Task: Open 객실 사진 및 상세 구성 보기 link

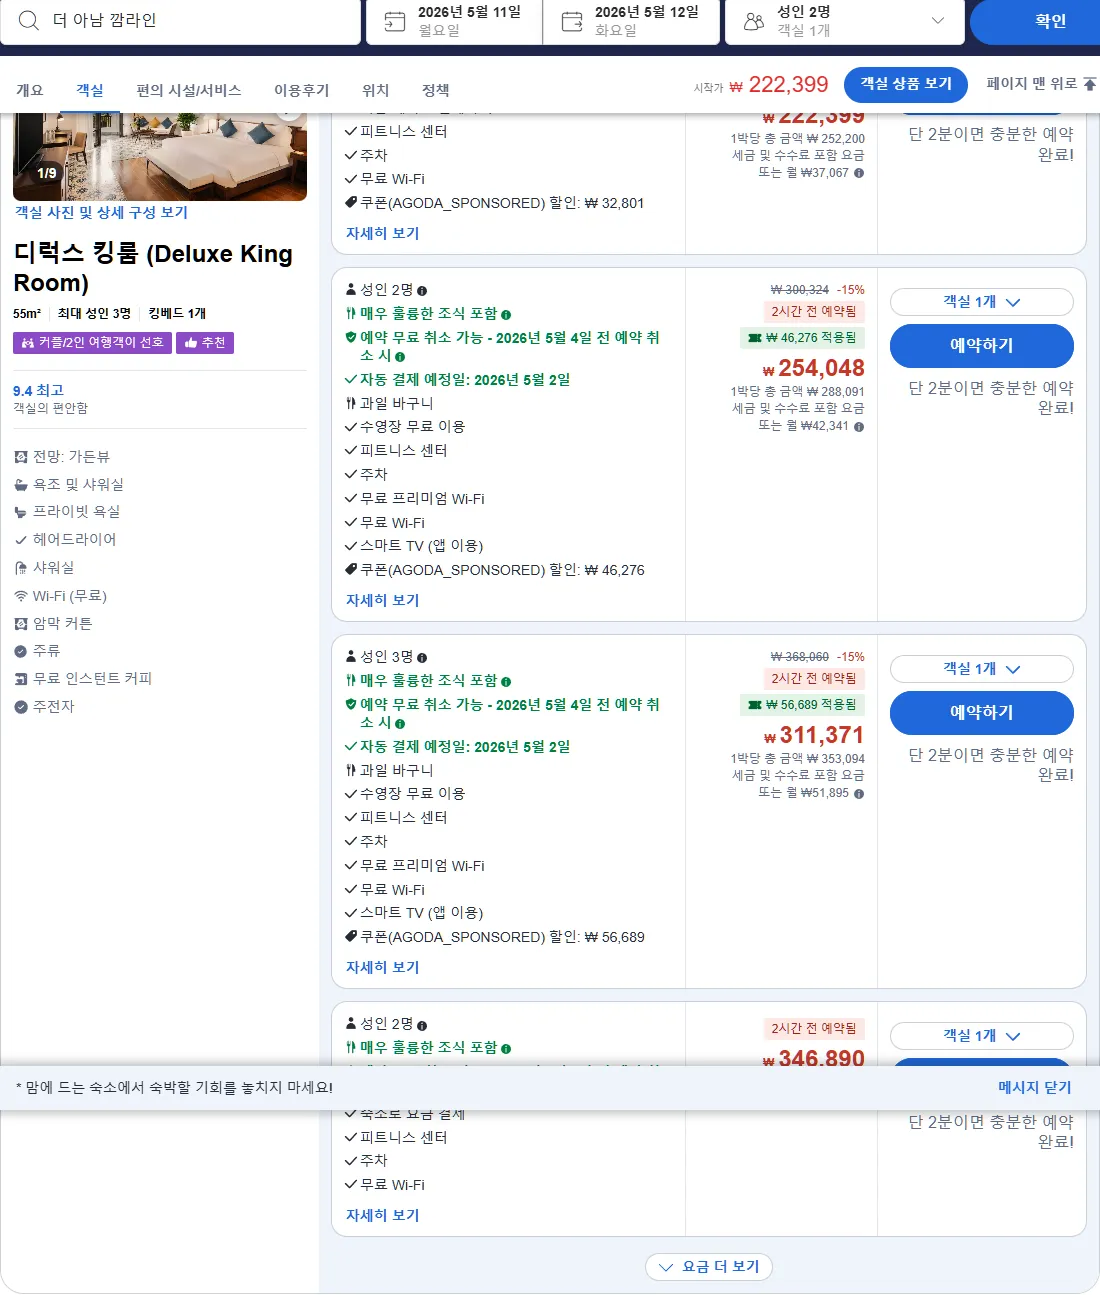Action: (x=101, y=212)
